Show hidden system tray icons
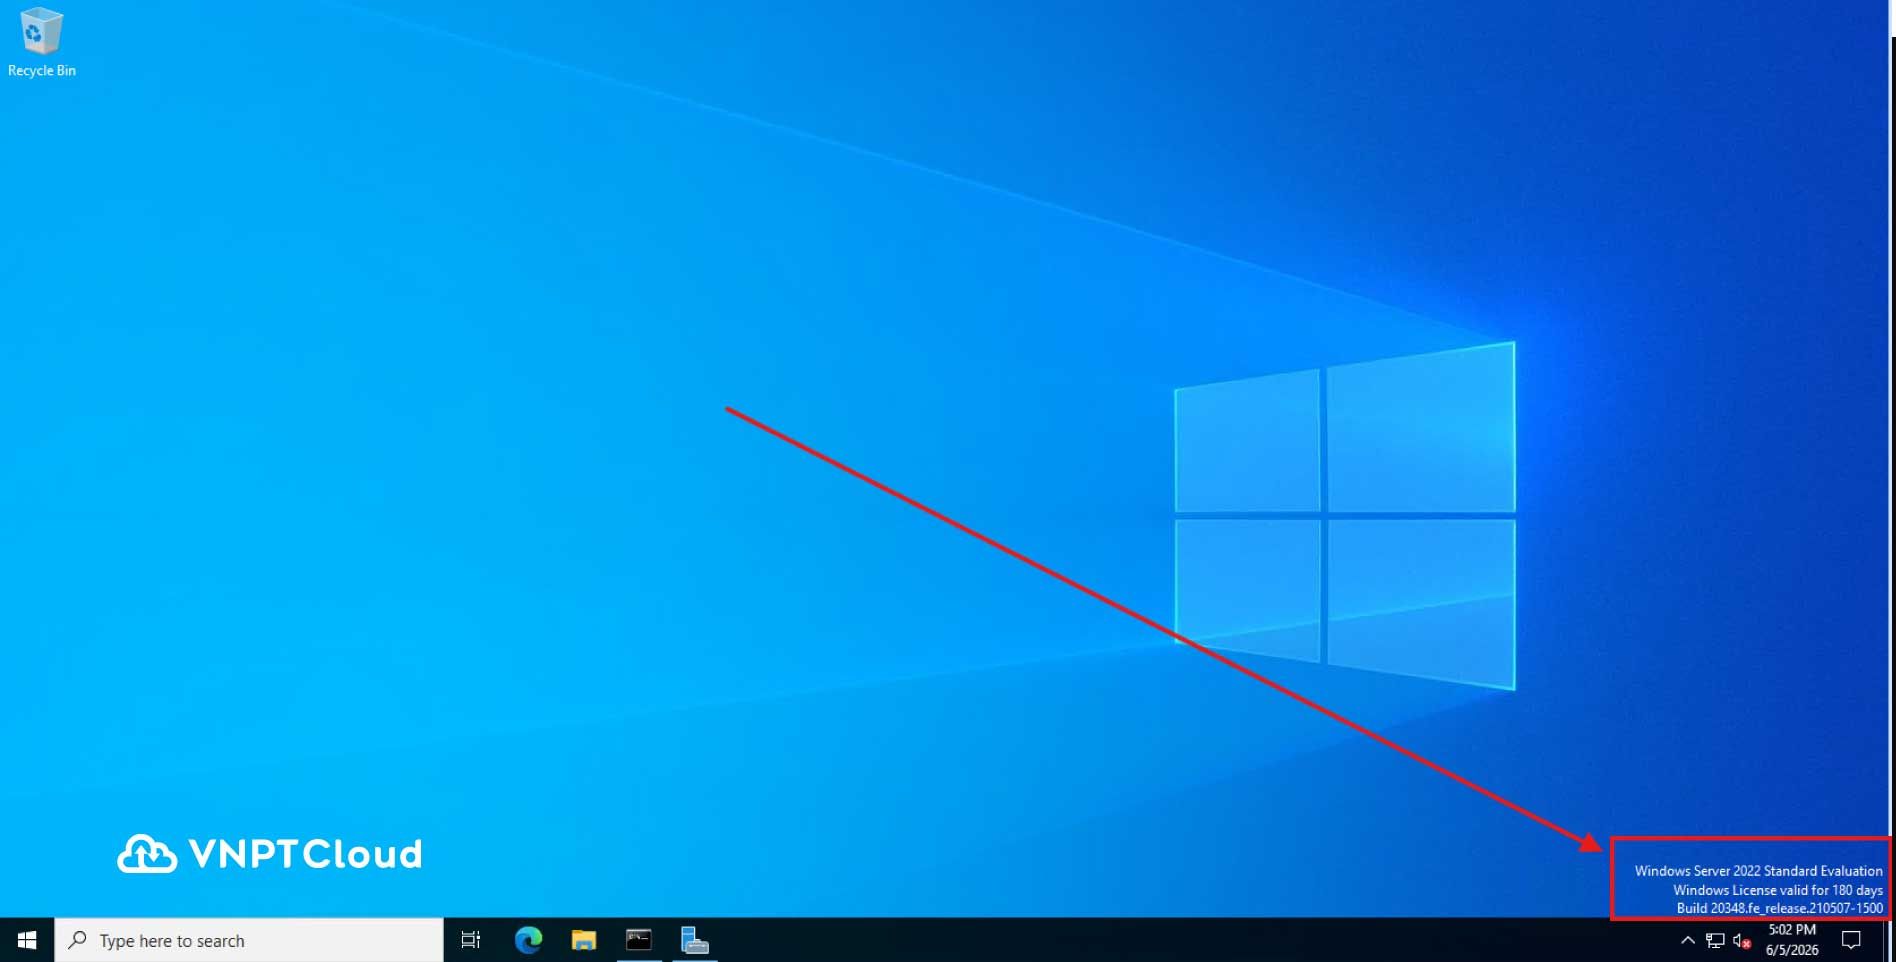 pos(1688,940)
